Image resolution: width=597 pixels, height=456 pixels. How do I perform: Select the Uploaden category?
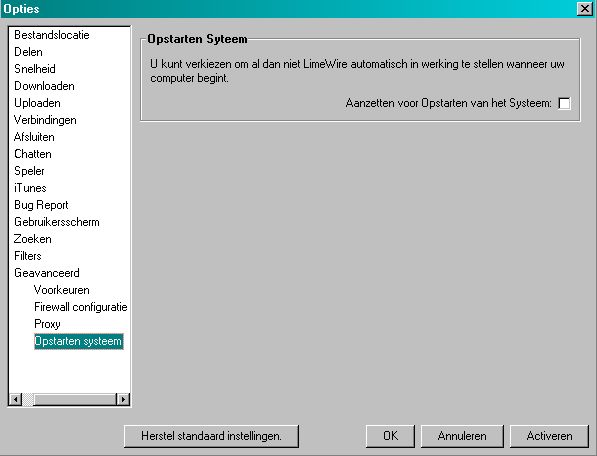pos(37,103)
